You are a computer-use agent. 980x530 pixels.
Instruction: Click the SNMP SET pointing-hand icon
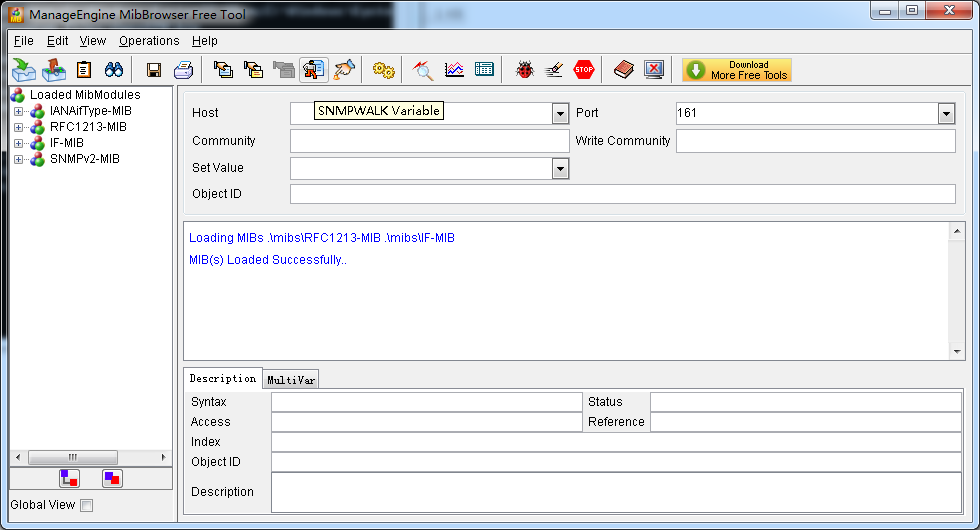(344, 69)
